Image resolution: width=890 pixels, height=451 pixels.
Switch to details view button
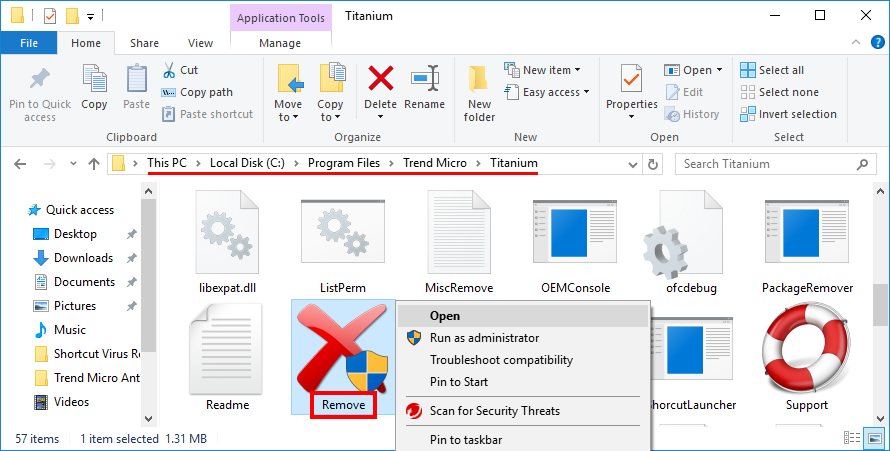pyautogui.click(x=852, y=438)
